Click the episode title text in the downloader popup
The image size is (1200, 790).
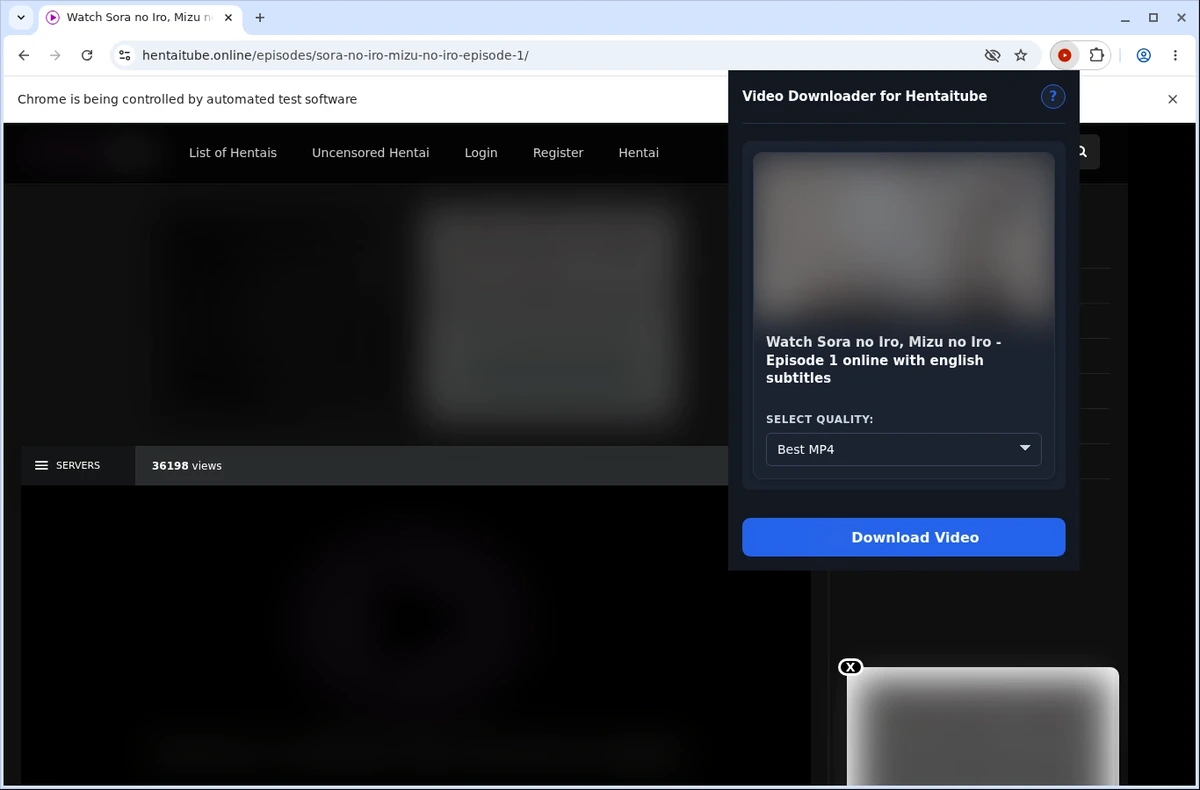884,360
